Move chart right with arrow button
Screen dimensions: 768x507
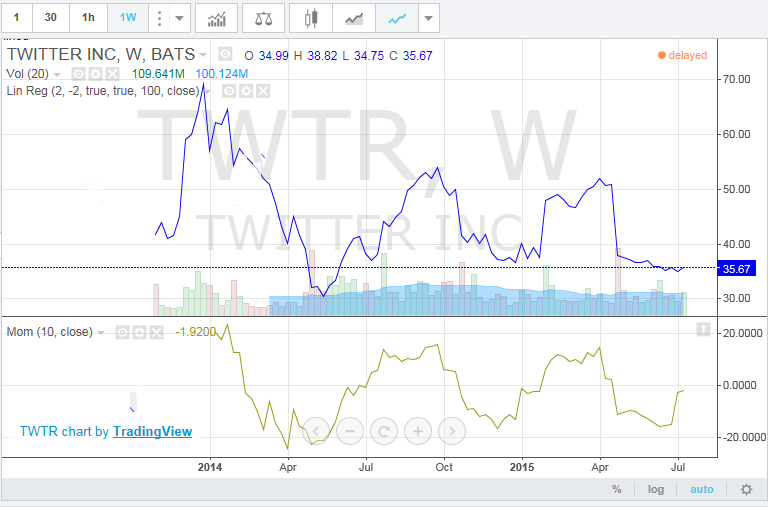pos(452,431)
